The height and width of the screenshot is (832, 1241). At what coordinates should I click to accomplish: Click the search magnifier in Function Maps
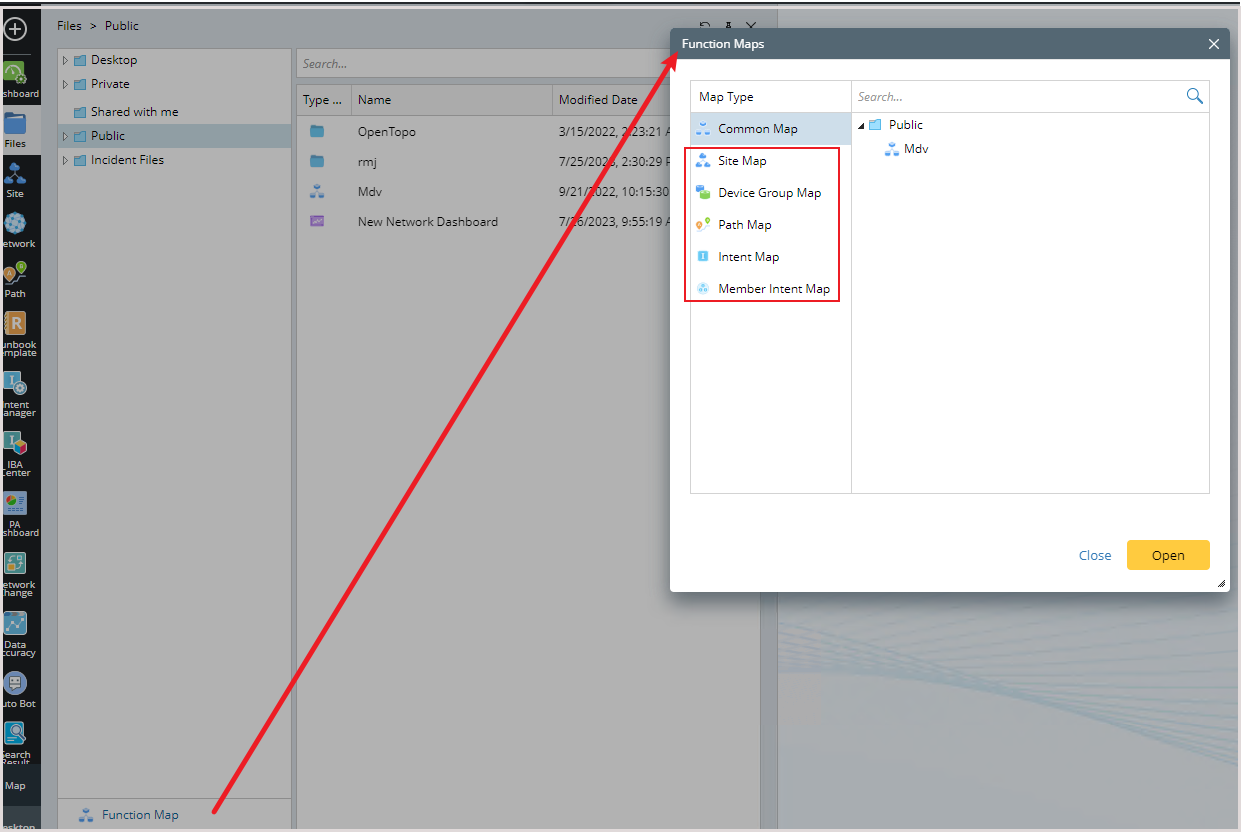click(x=1194, y=96)
